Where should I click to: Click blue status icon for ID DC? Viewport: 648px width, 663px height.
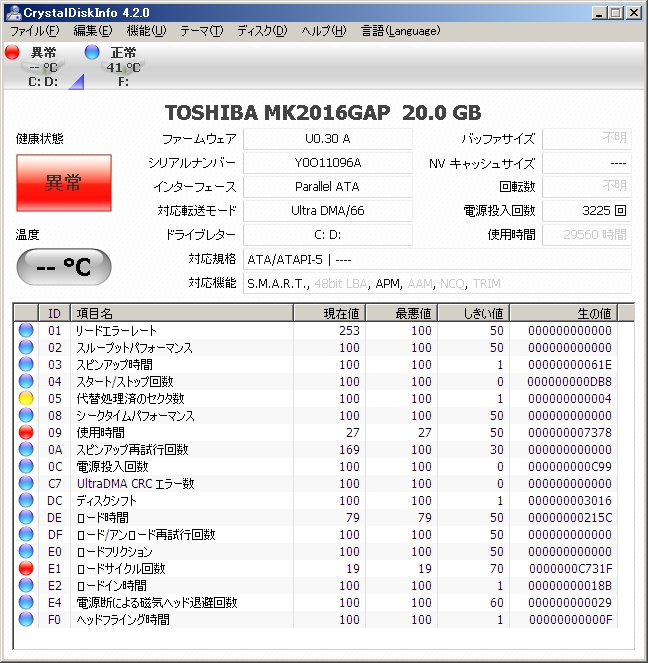tap(26, 500)
